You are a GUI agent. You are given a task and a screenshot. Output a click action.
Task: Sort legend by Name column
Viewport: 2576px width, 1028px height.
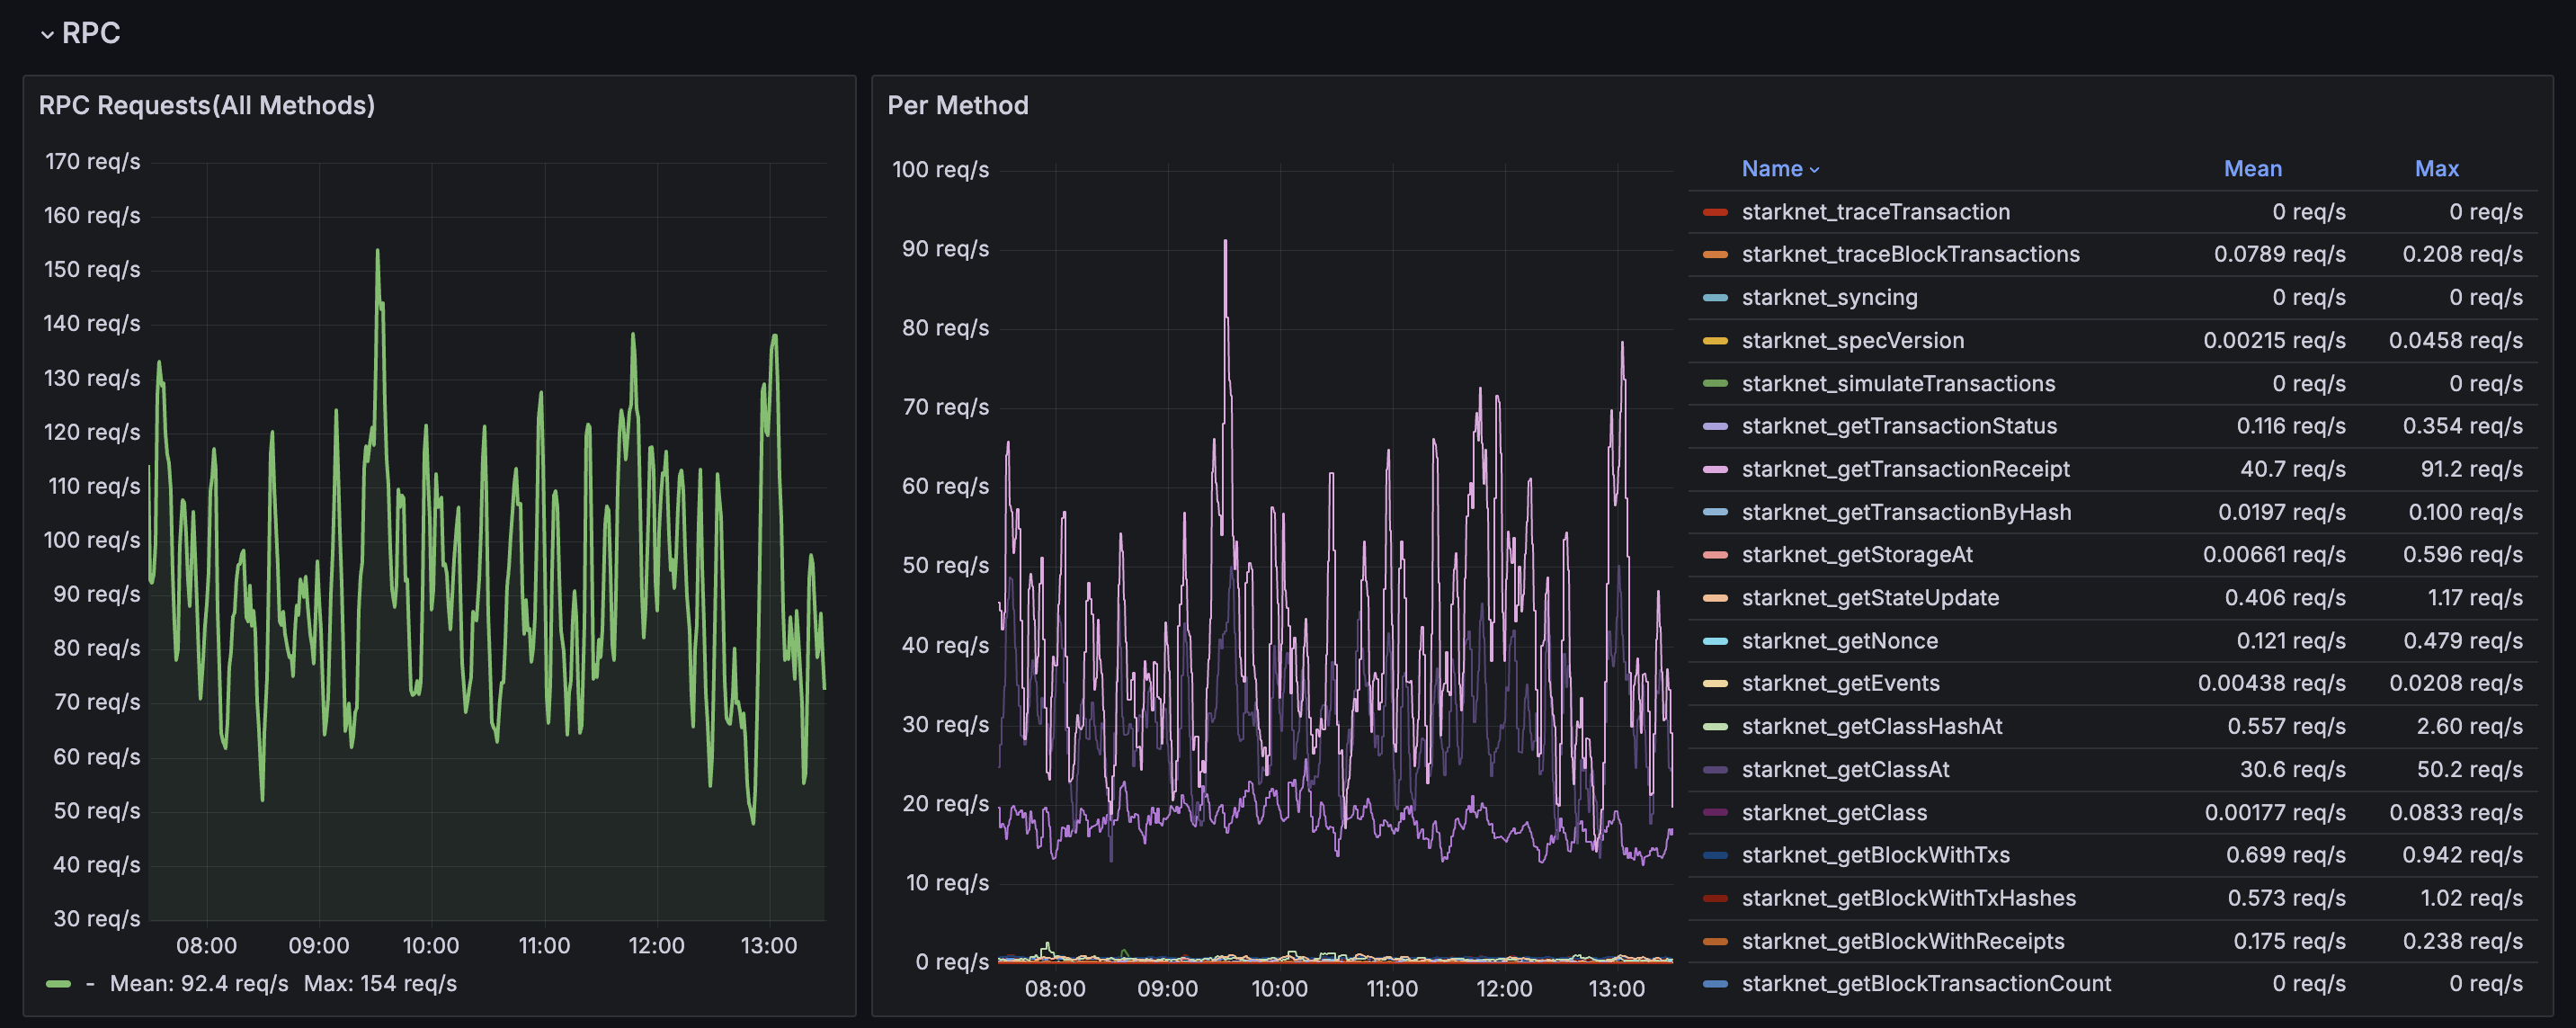click(1780, 168)
